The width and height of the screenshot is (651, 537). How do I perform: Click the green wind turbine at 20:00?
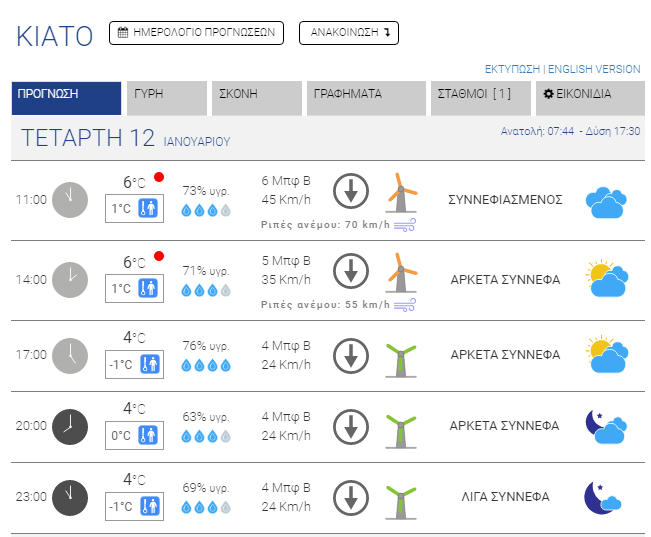tap(401, 427)
